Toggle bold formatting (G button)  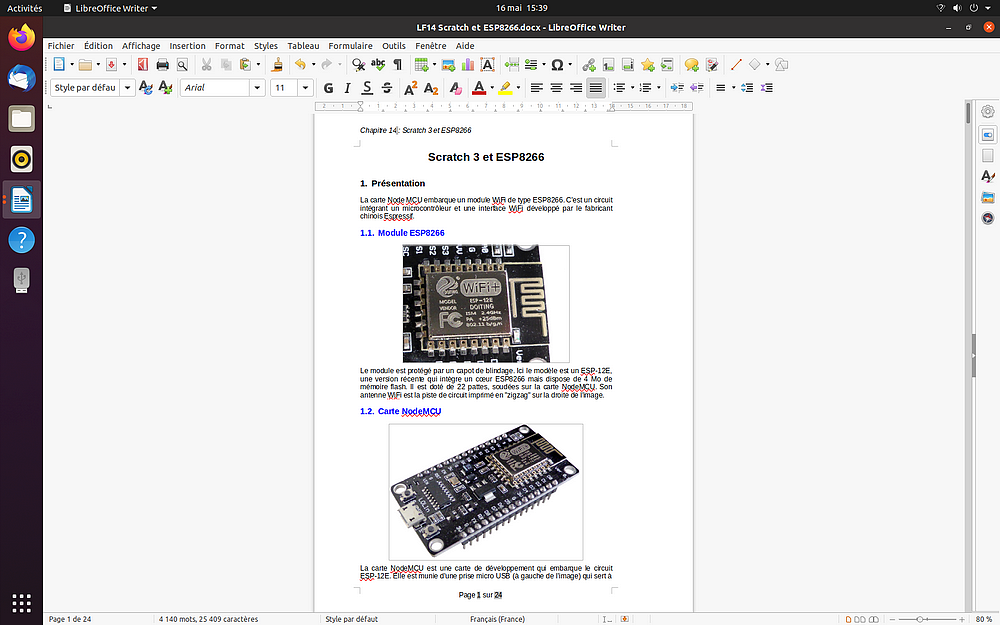click(x=328, y=87)
